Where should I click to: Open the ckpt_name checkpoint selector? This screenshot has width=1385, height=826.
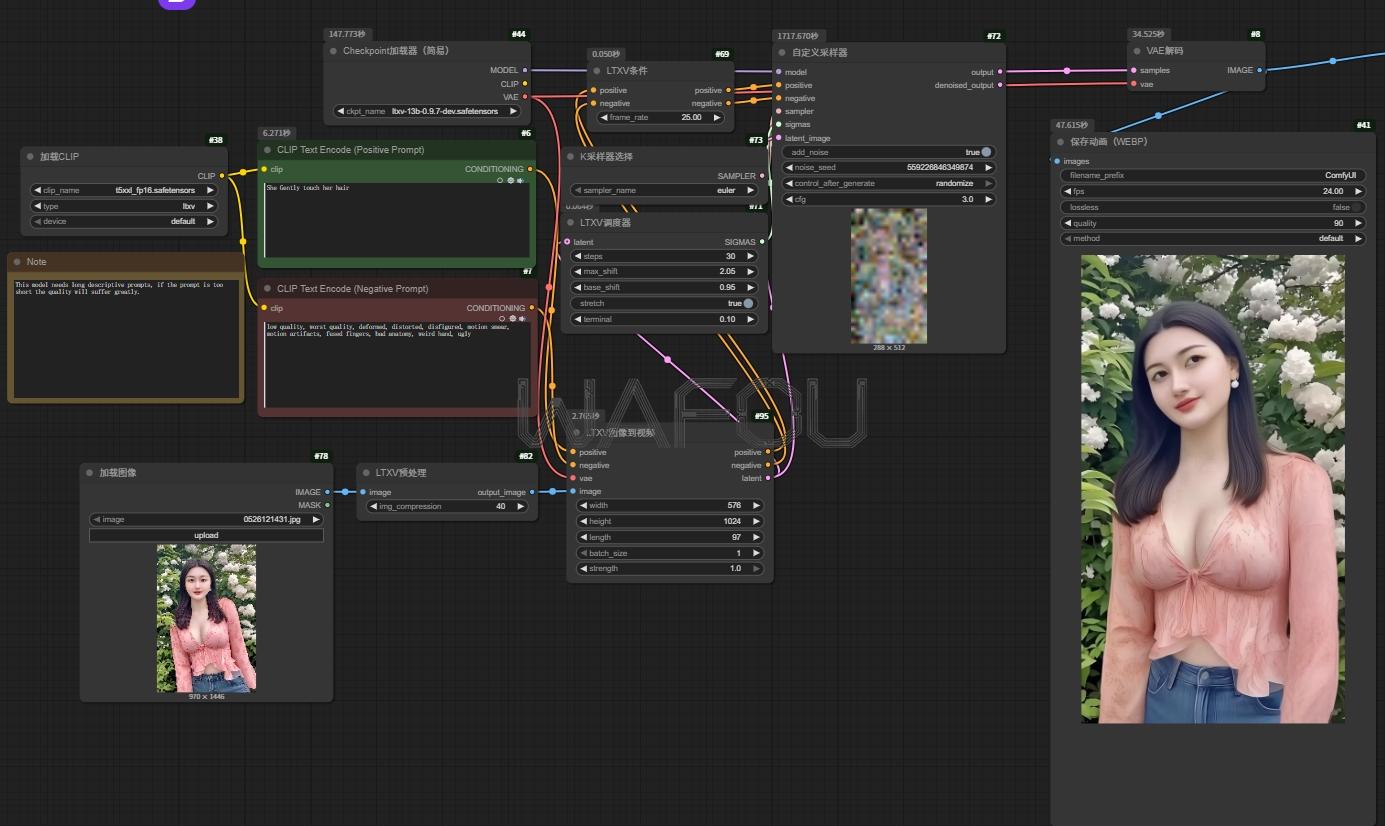pyautogui.click(x=428, y=111)
